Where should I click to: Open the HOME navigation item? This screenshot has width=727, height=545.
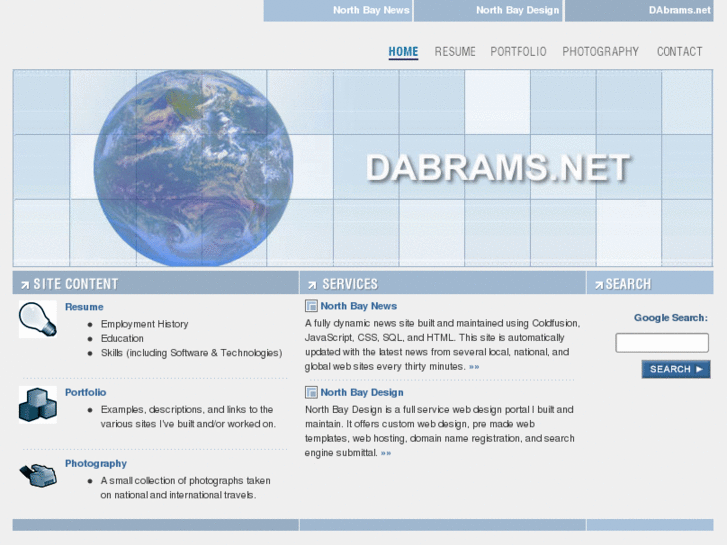point(403,51)
